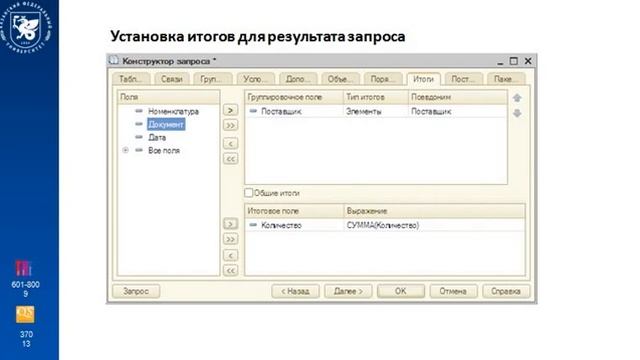Click the Тип итогов column header
The height and width of the screenshot is (360, 640).
tap(376, 97)
